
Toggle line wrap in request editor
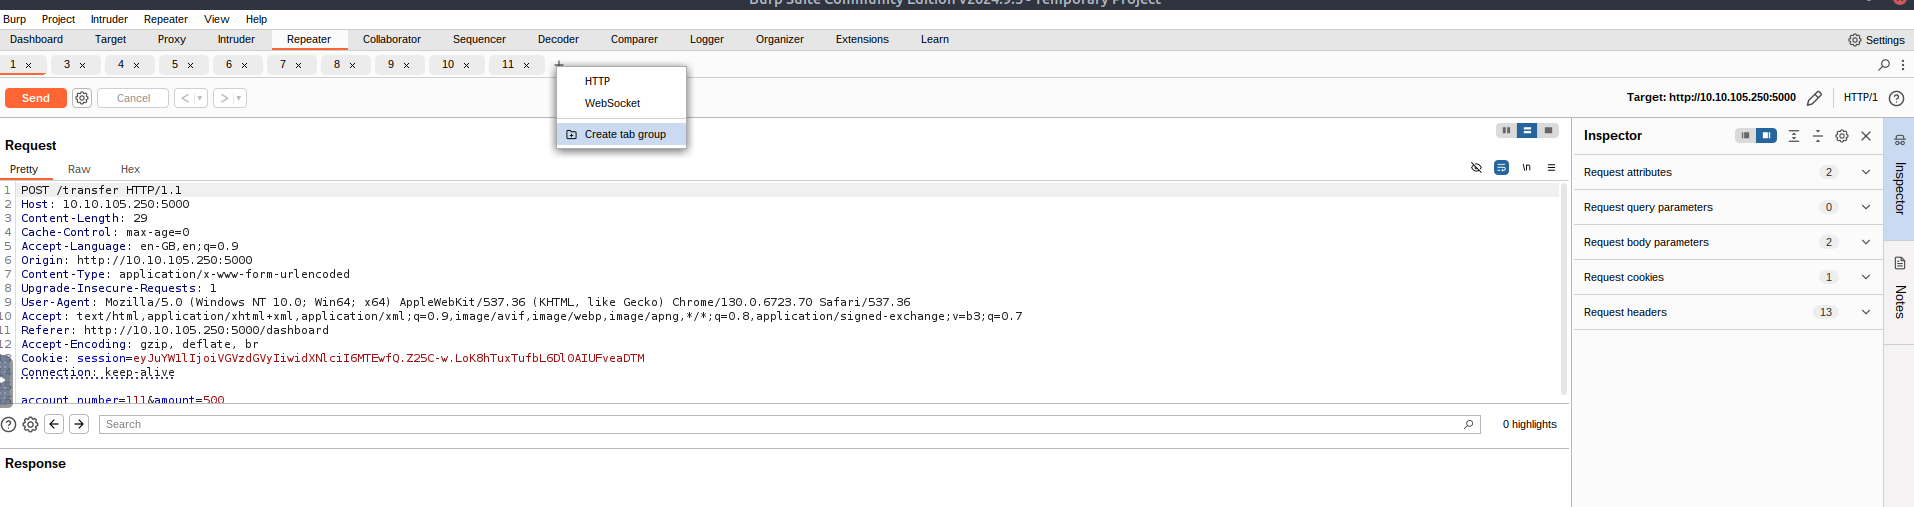(x=1501, y=168)
